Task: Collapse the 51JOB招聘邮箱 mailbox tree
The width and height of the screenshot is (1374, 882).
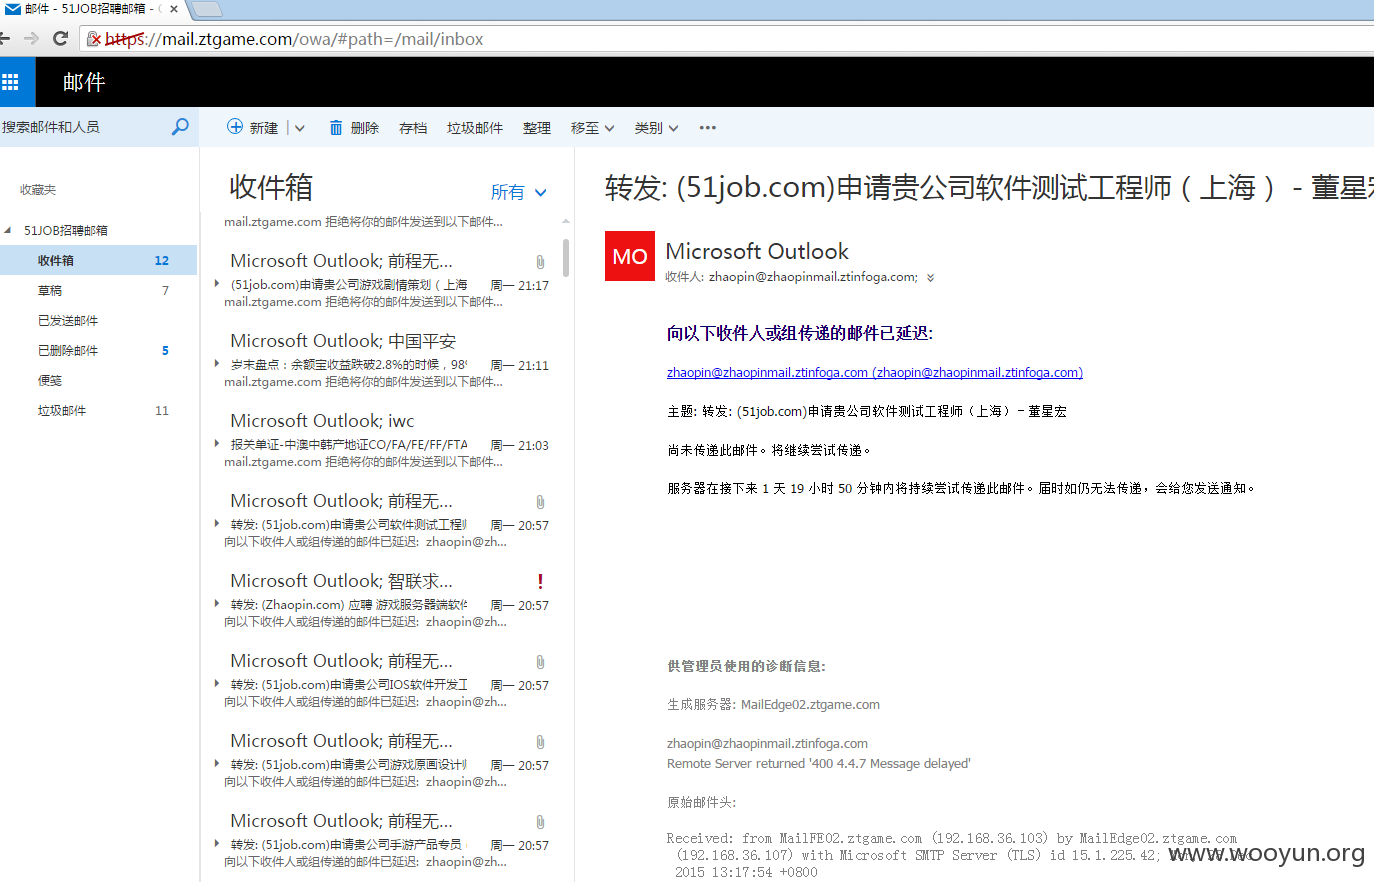Action: [8, 230]
